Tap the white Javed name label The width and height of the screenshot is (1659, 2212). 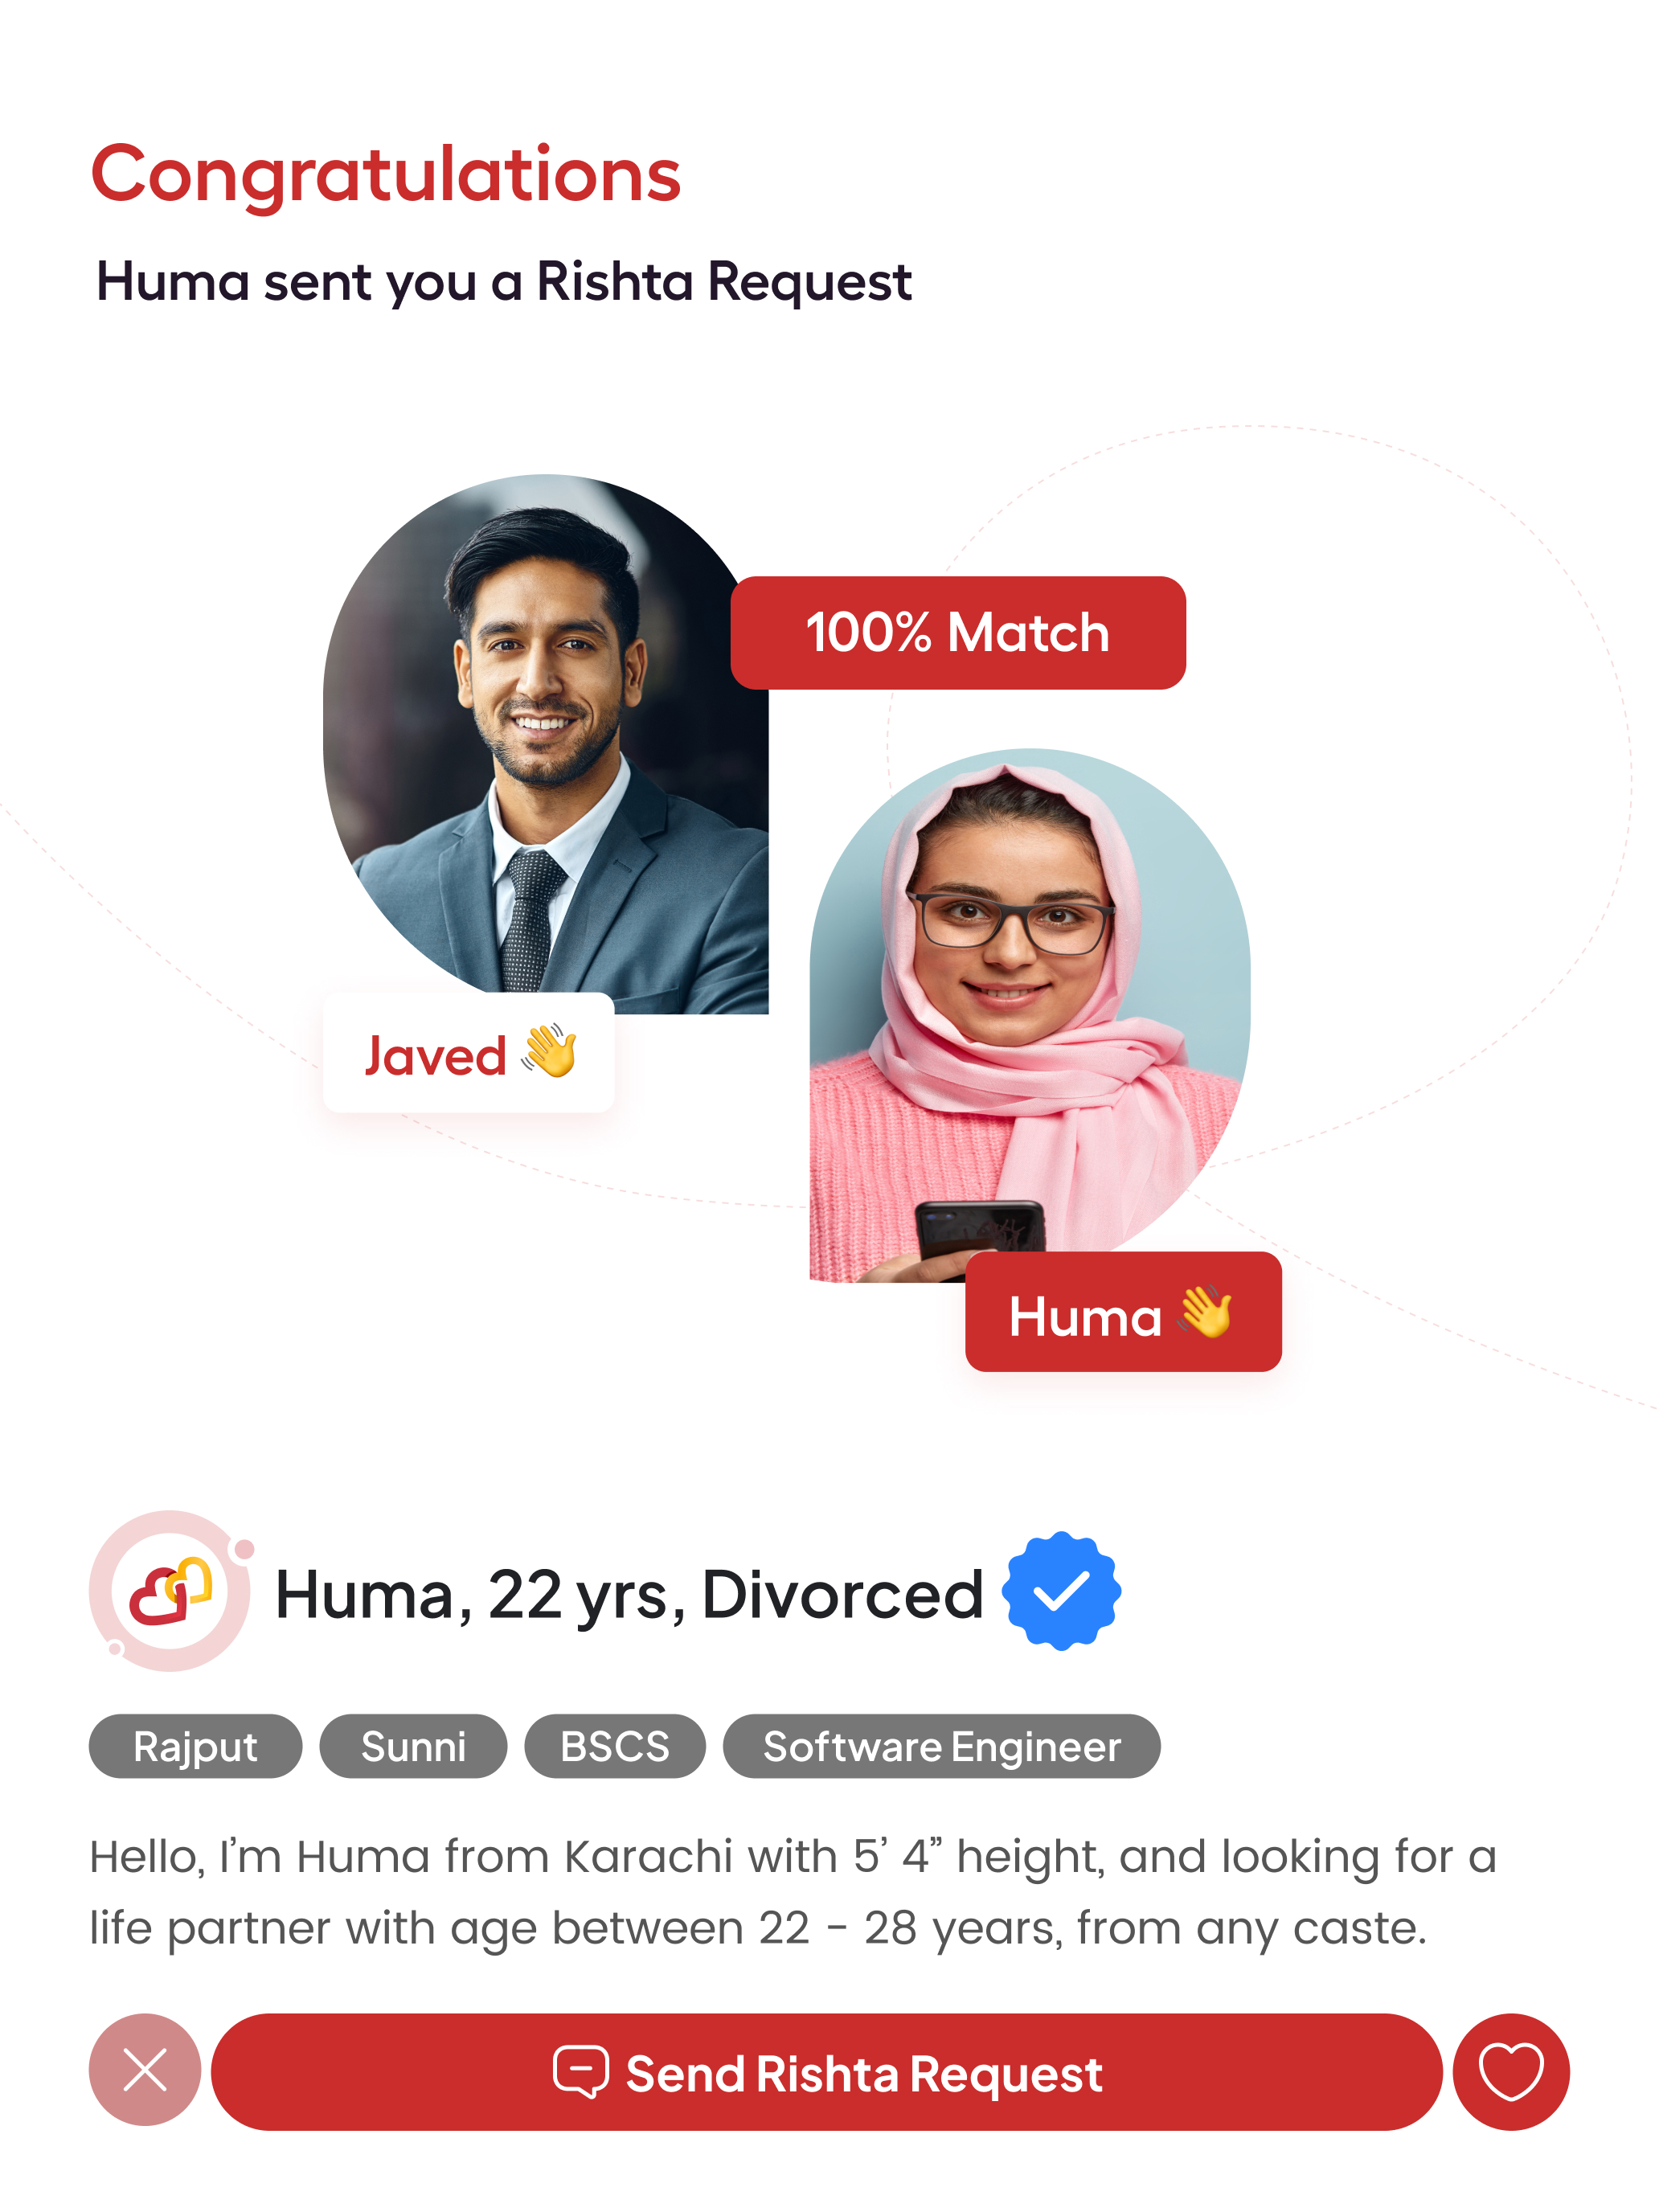click(468, 1053)
